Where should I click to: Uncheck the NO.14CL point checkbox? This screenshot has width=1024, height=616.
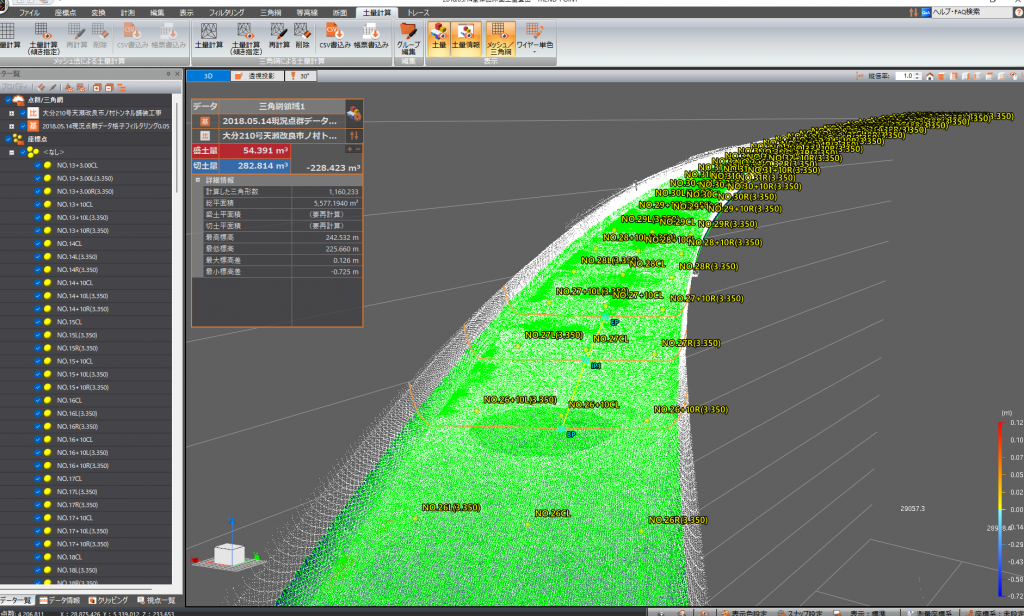click(x=37, y=244)
